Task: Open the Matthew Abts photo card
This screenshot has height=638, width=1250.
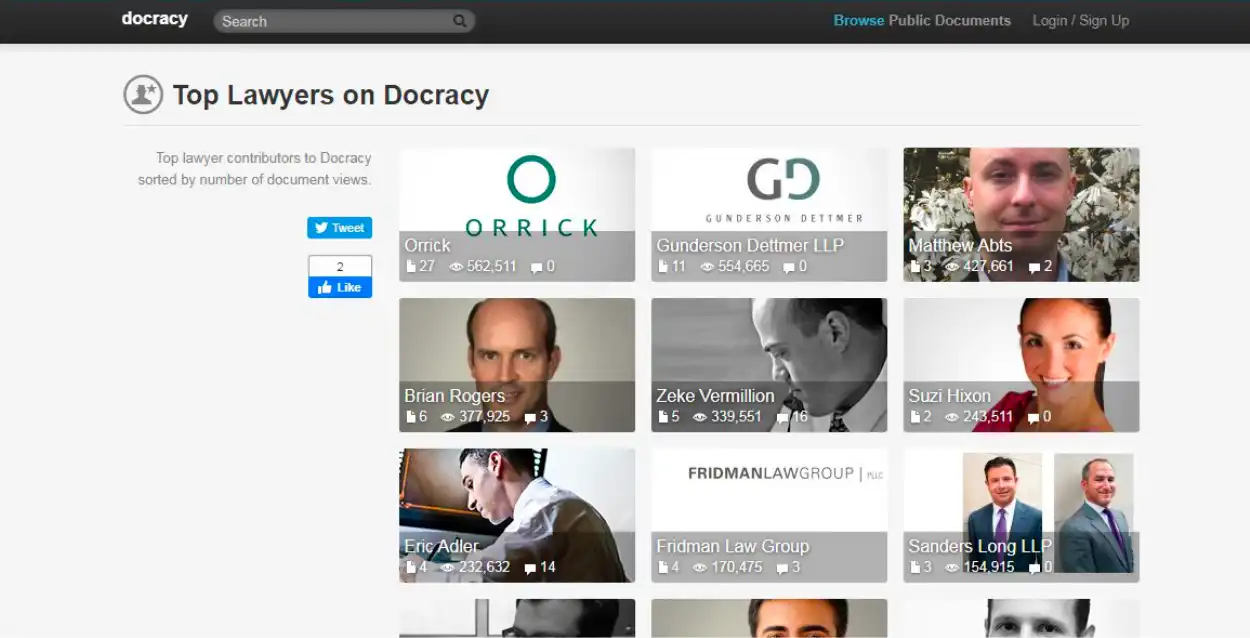Action: (1021, 214)
